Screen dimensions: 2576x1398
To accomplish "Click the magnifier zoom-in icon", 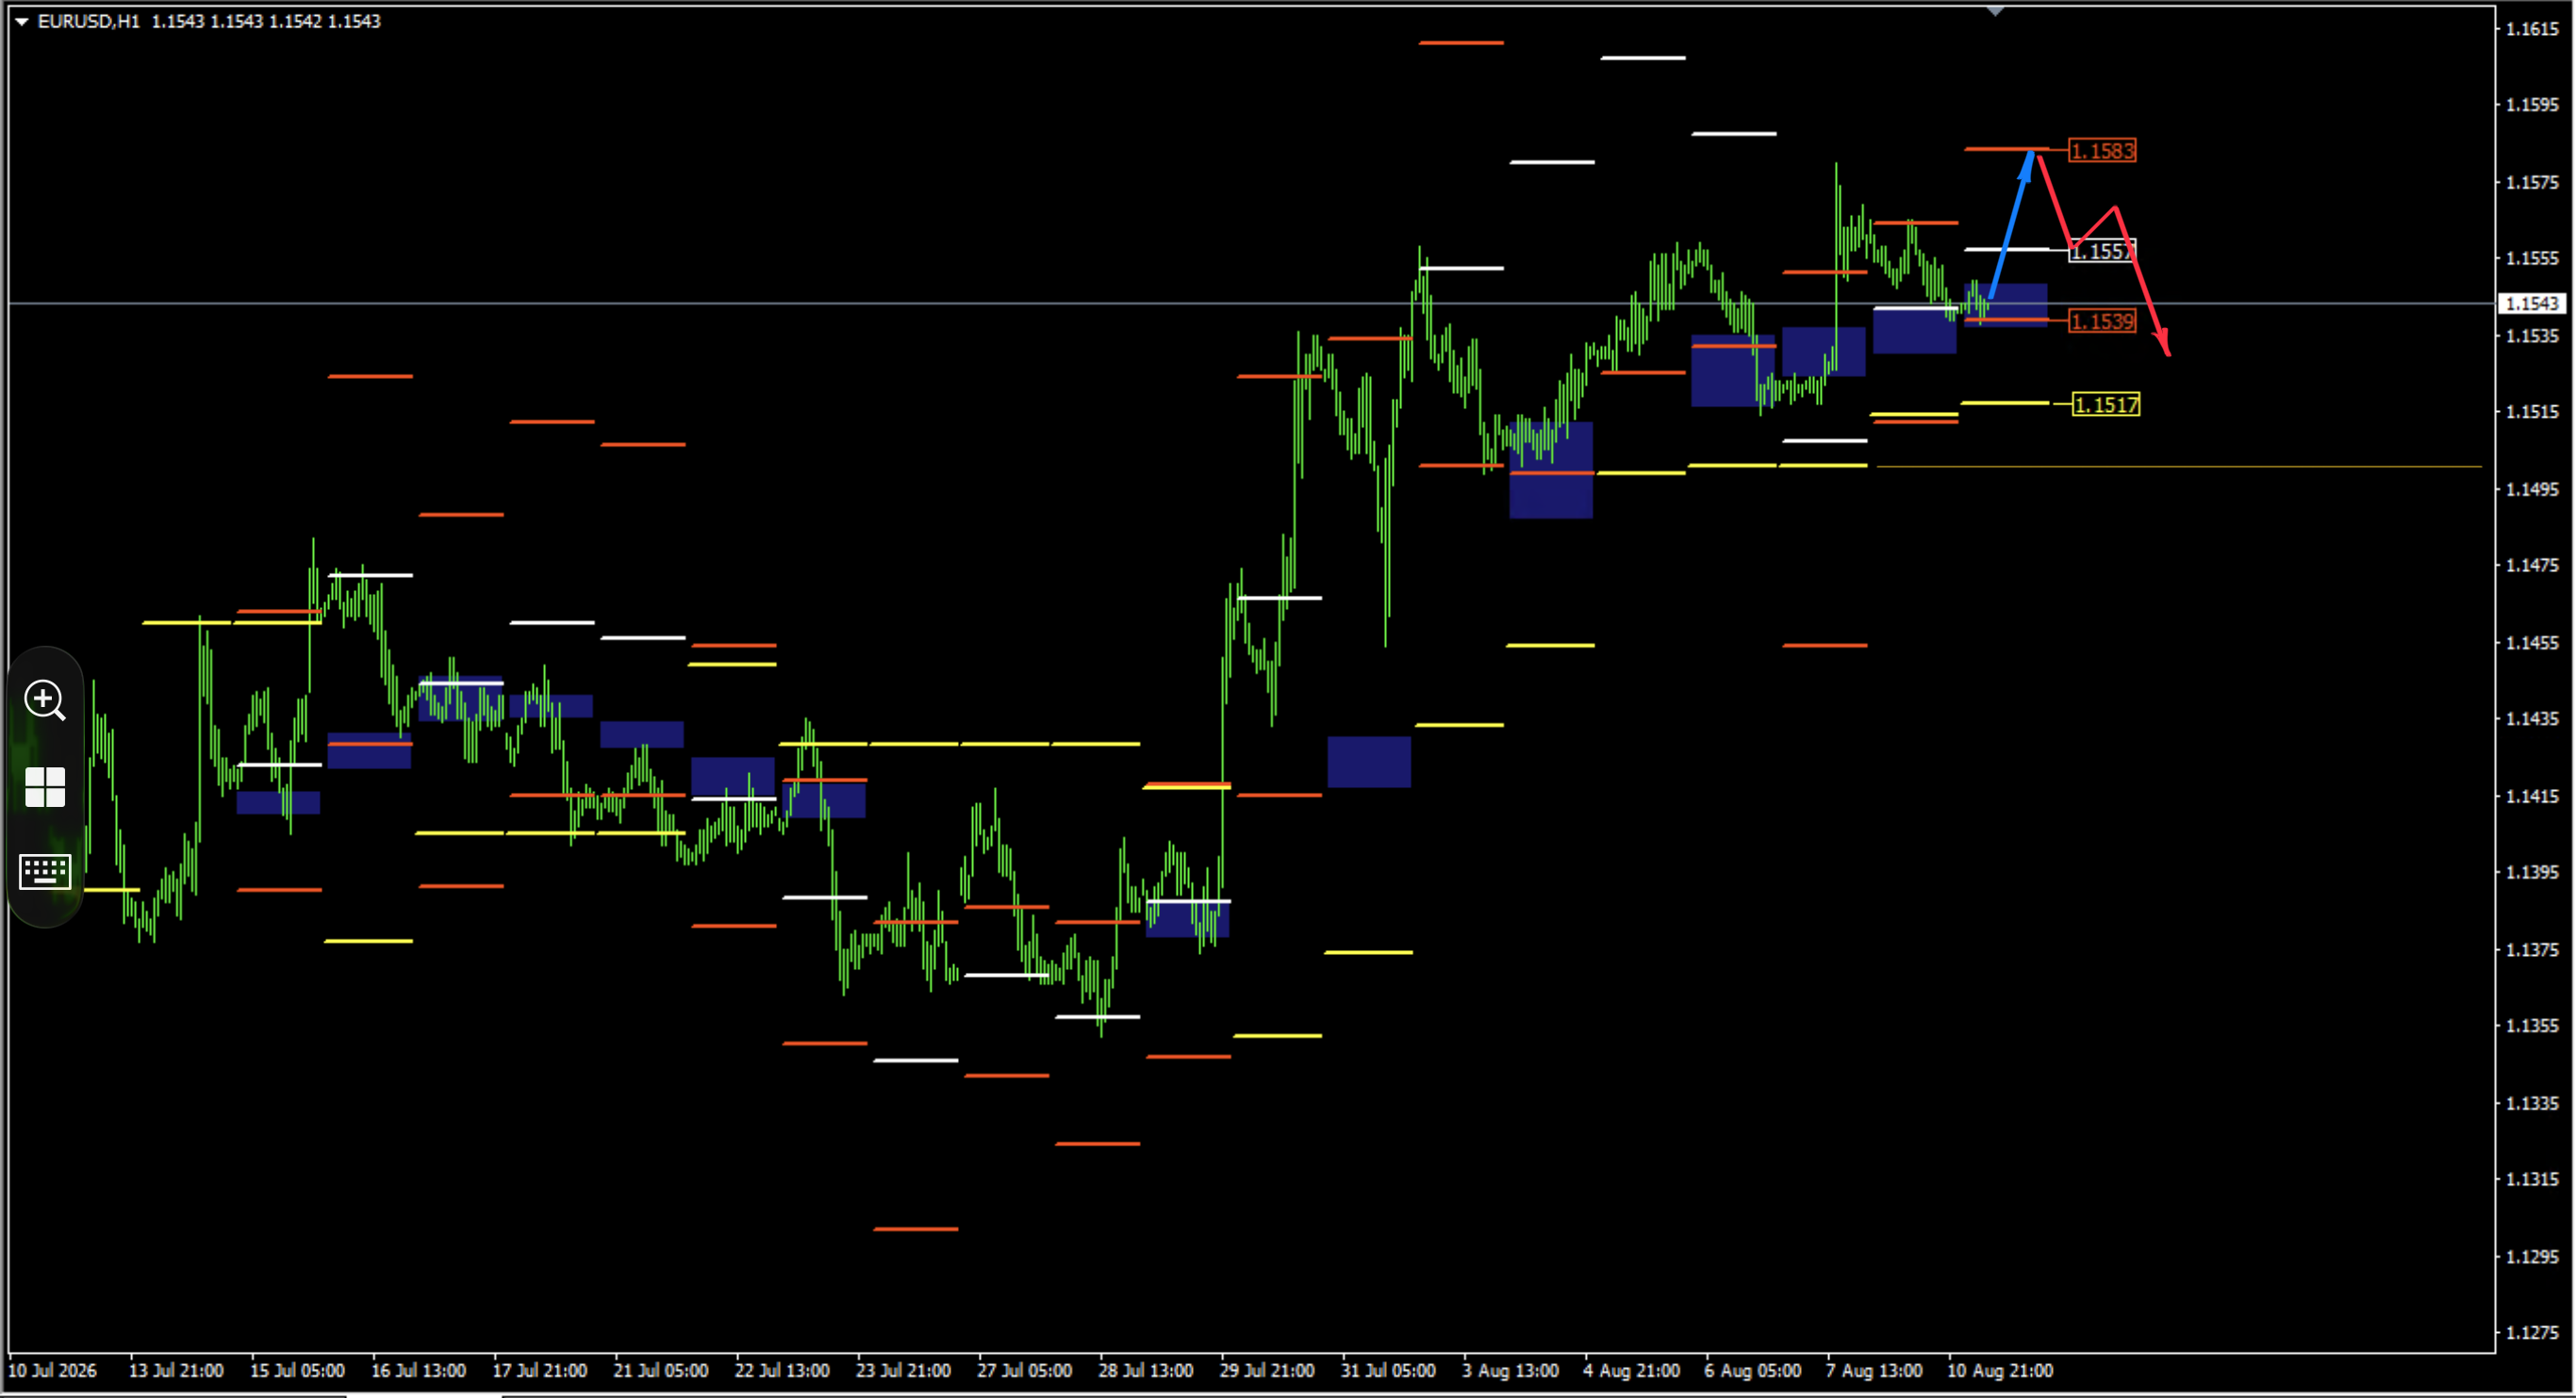I will 45,700.
